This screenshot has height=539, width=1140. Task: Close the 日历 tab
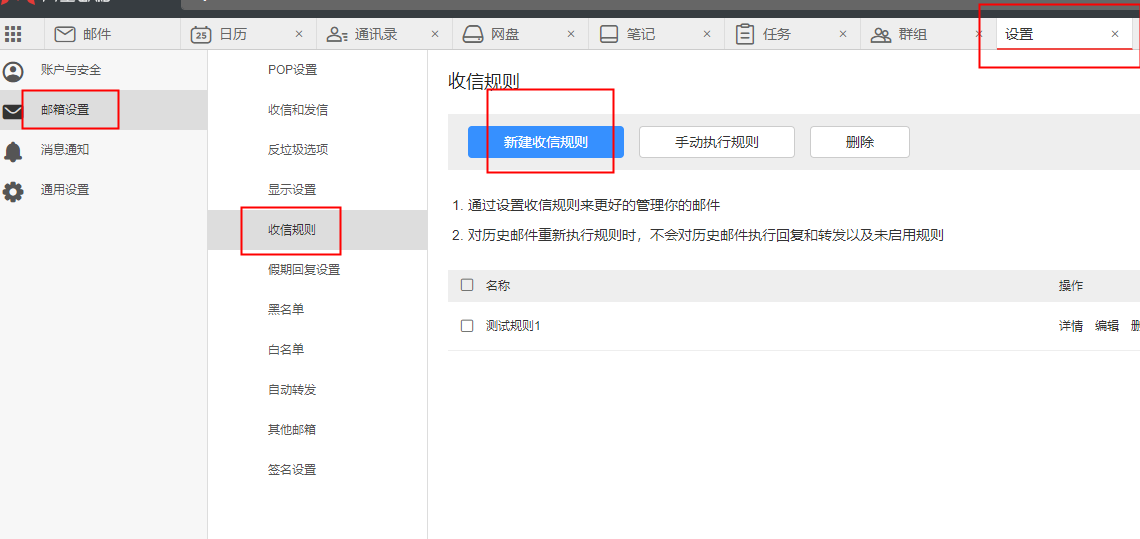click(299, 34)
